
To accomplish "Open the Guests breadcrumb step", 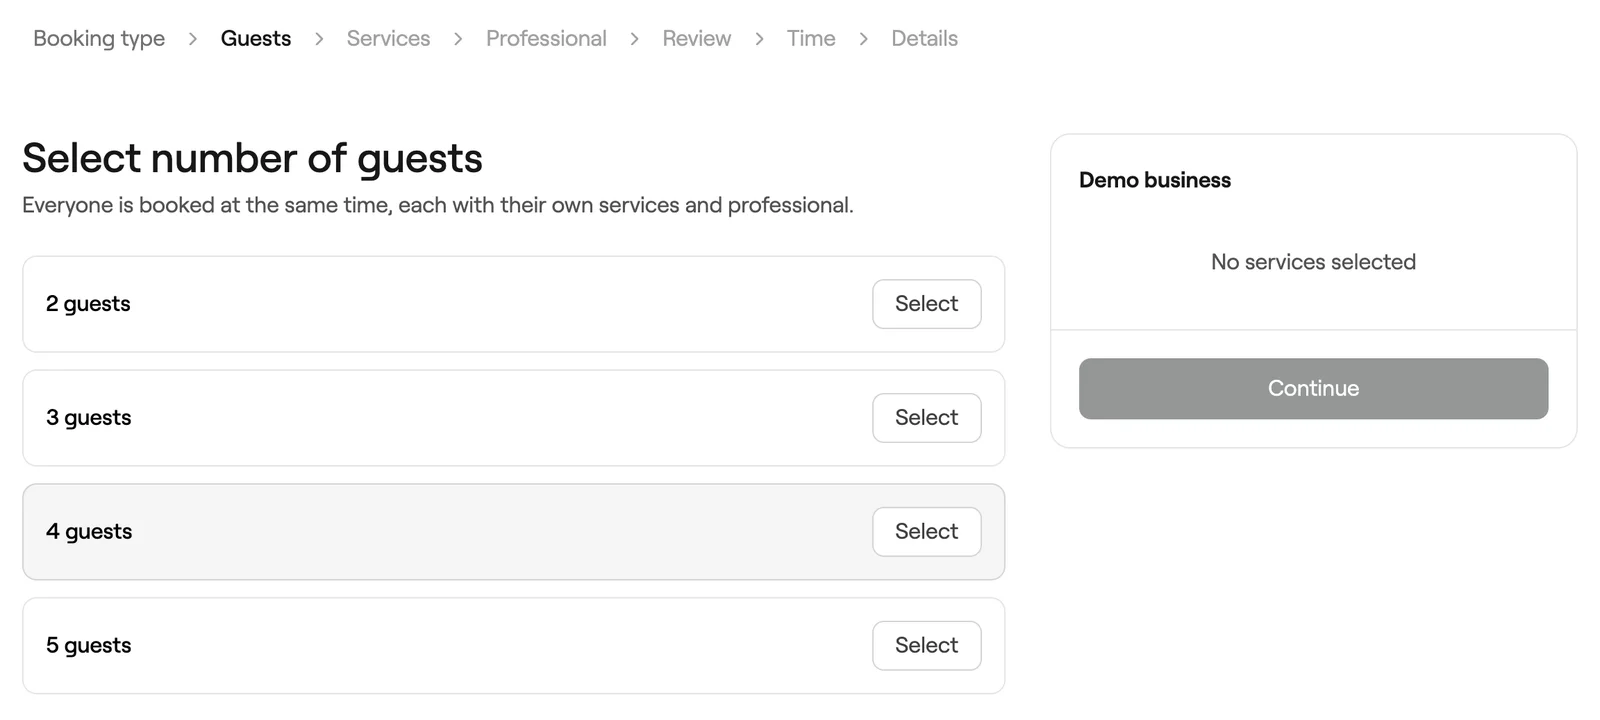I will pos(256,38).
